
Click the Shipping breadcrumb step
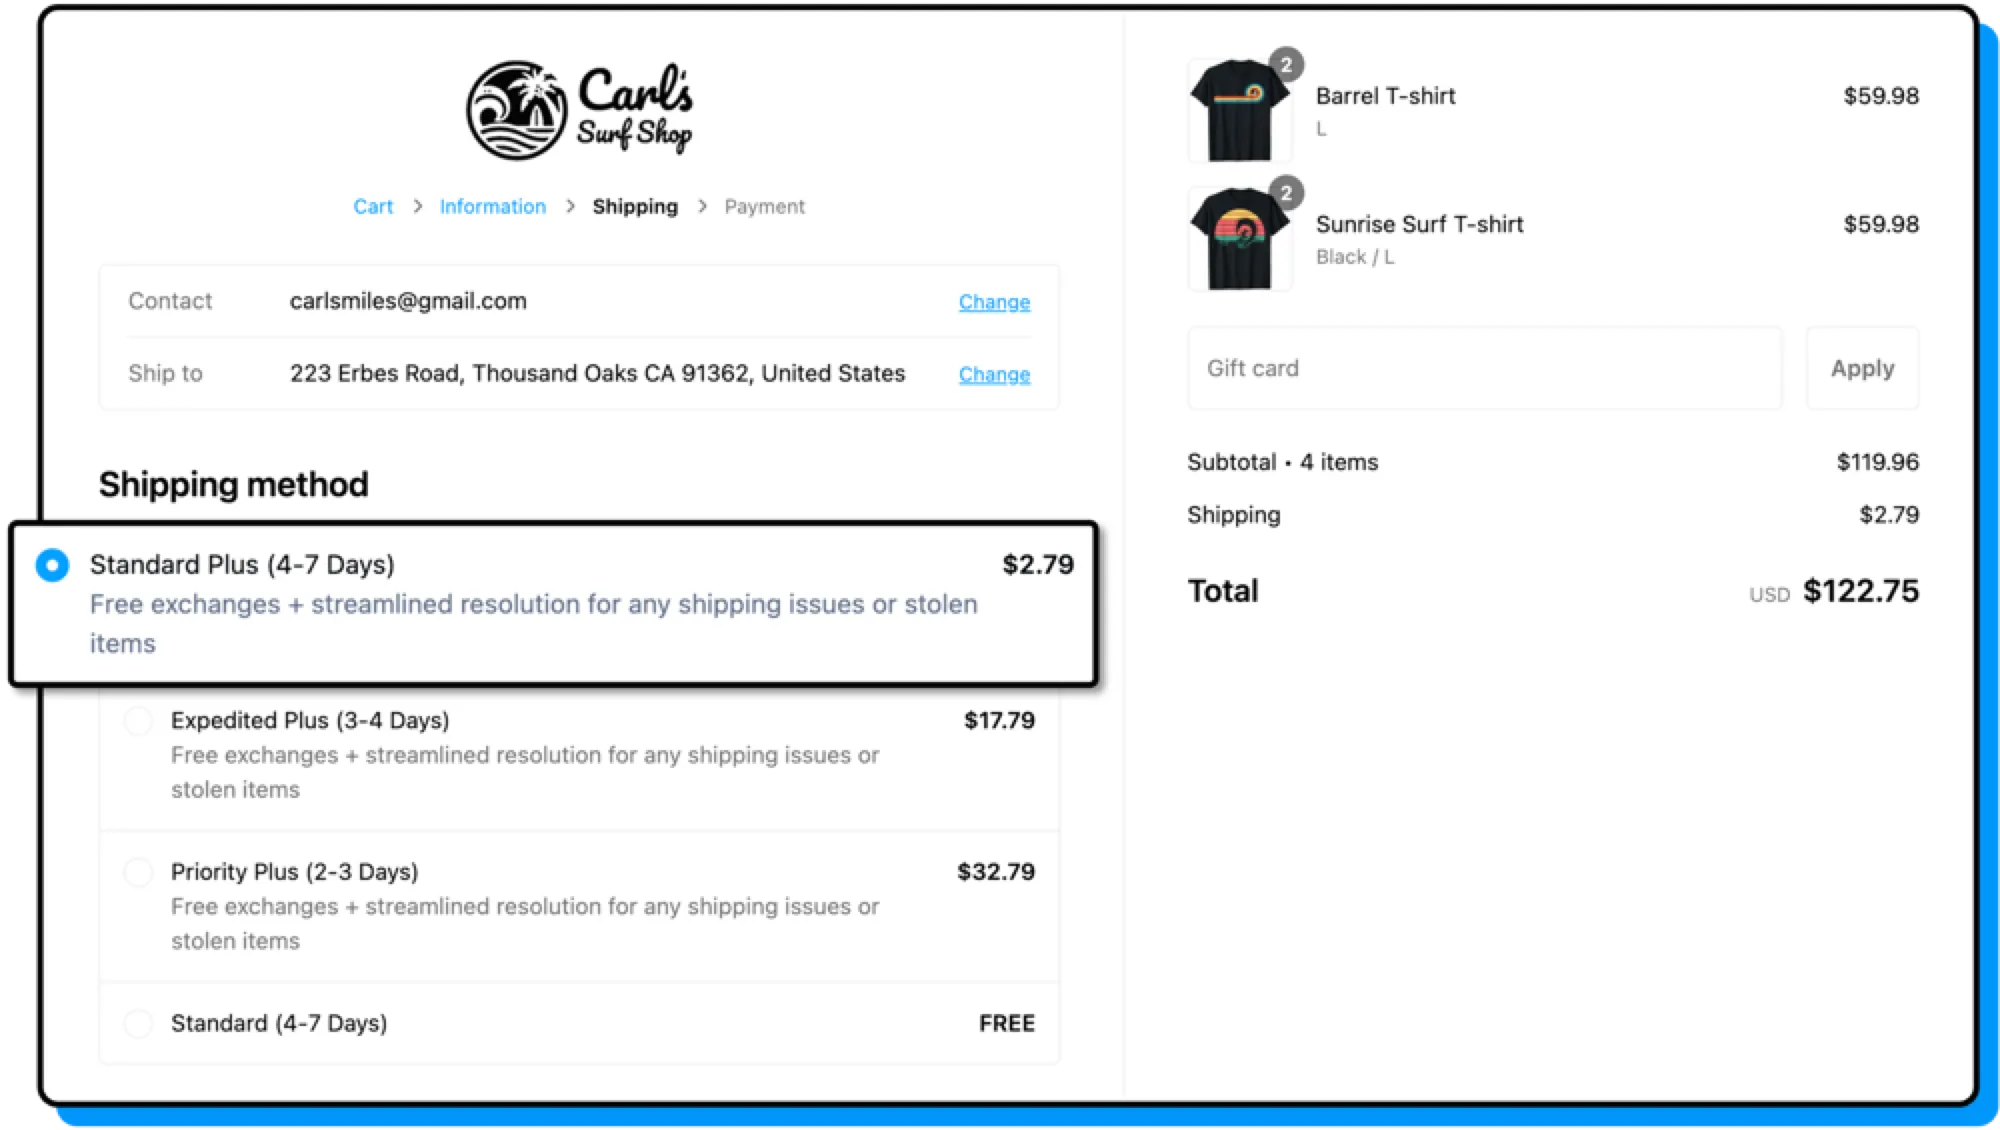pos(634,207)
